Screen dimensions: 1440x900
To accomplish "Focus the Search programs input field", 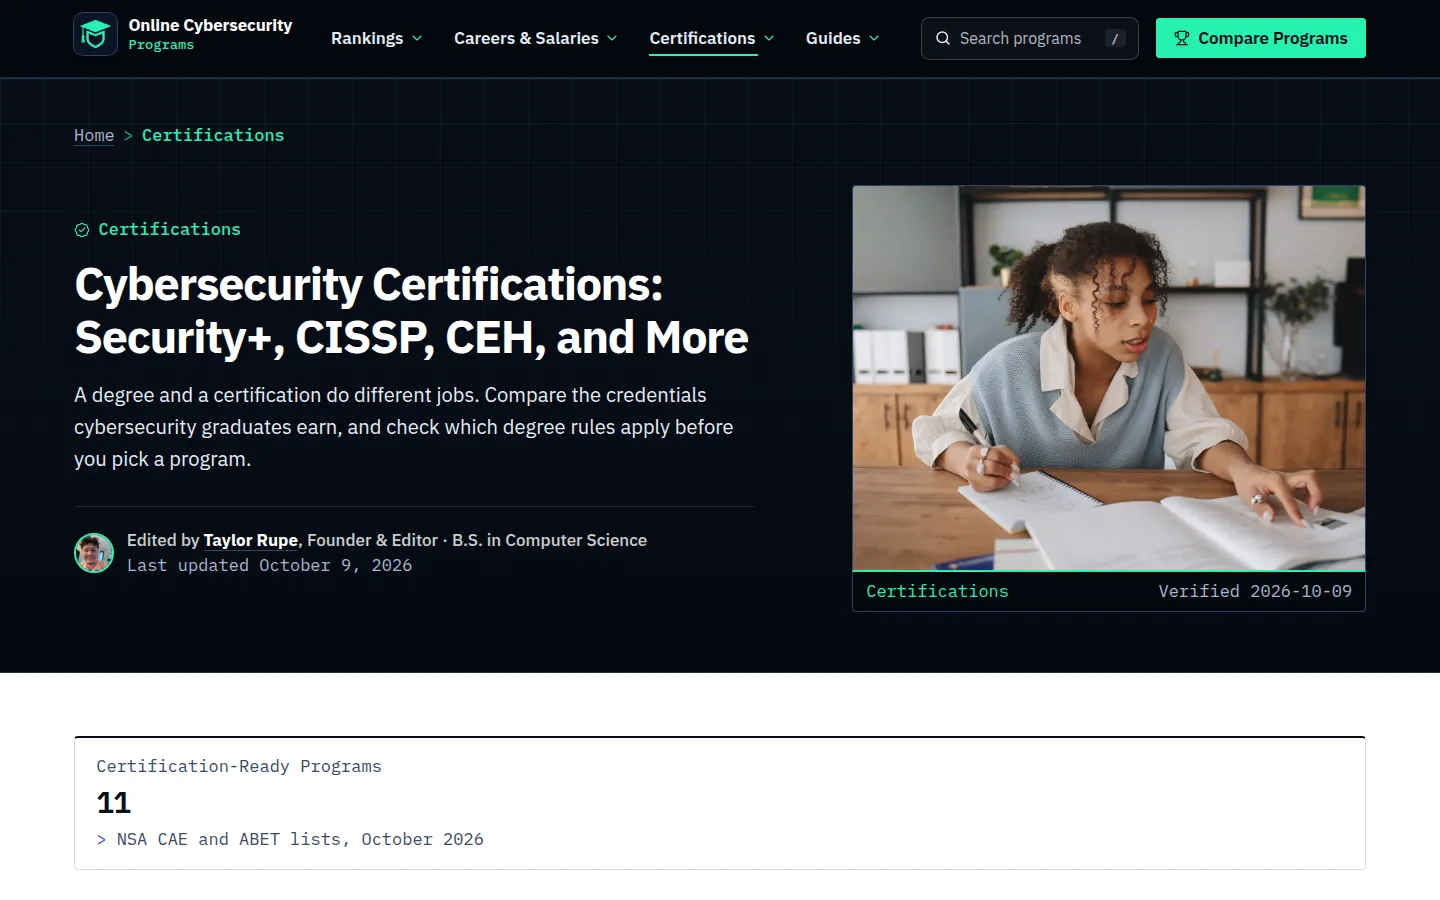I will [1029, 38].
